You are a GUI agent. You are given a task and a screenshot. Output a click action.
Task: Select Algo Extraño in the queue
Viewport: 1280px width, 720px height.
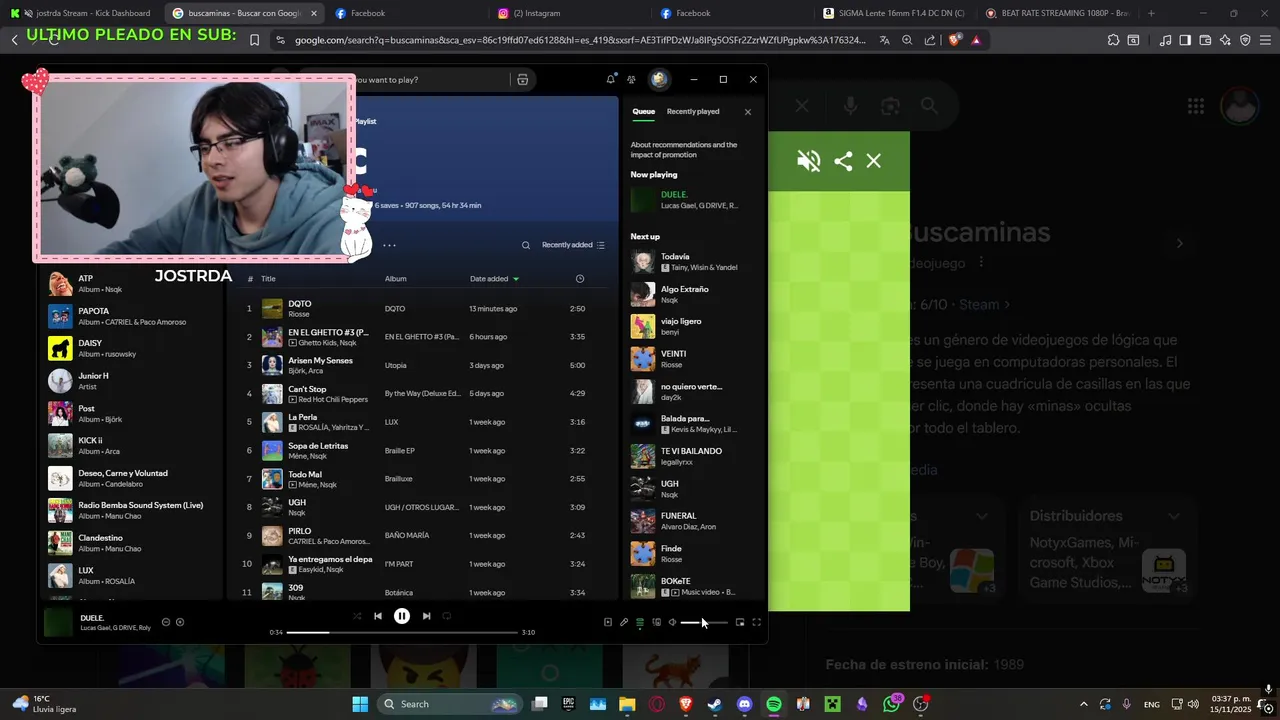690,294
